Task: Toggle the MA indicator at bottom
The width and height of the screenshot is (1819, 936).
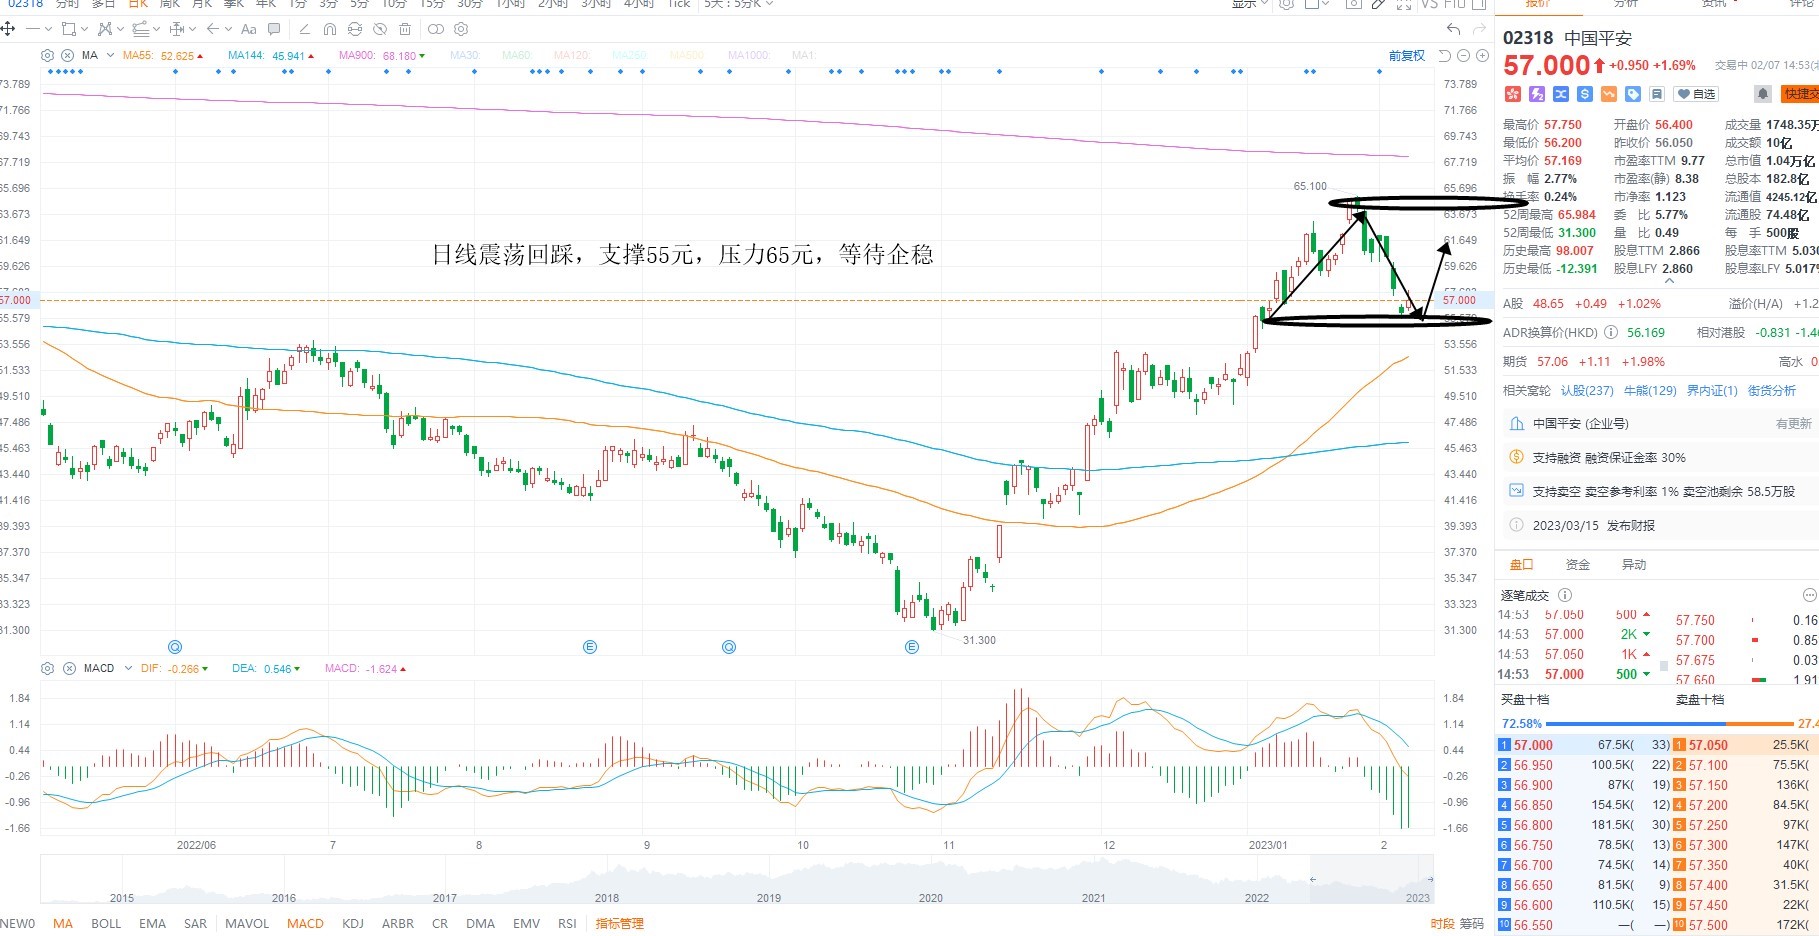Action: (63, 923)
